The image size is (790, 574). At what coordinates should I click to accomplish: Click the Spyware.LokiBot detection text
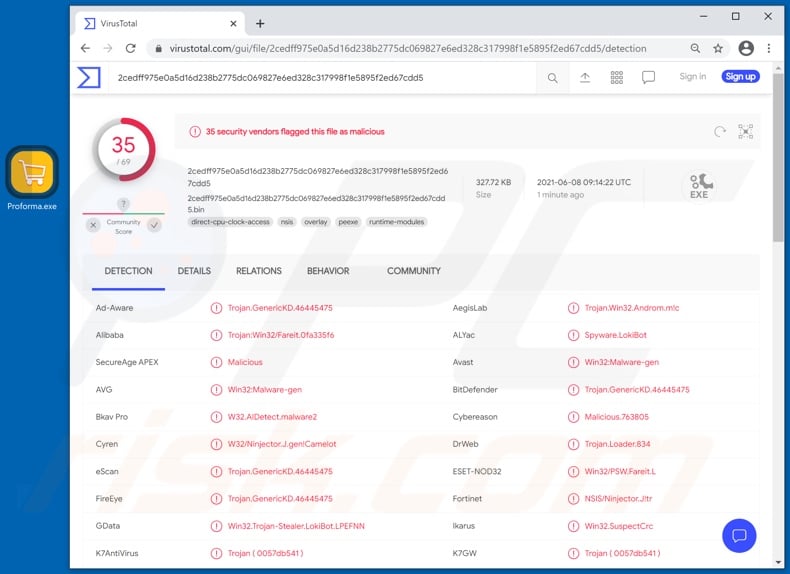click(616, 335)
